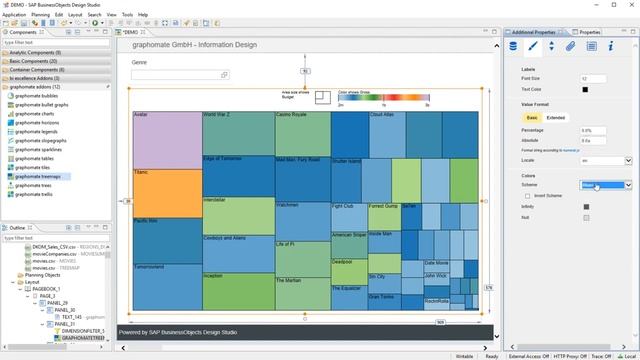Select the Extended value format option
The height and width of the screenshot is (360, 640).
pos(556,118)
